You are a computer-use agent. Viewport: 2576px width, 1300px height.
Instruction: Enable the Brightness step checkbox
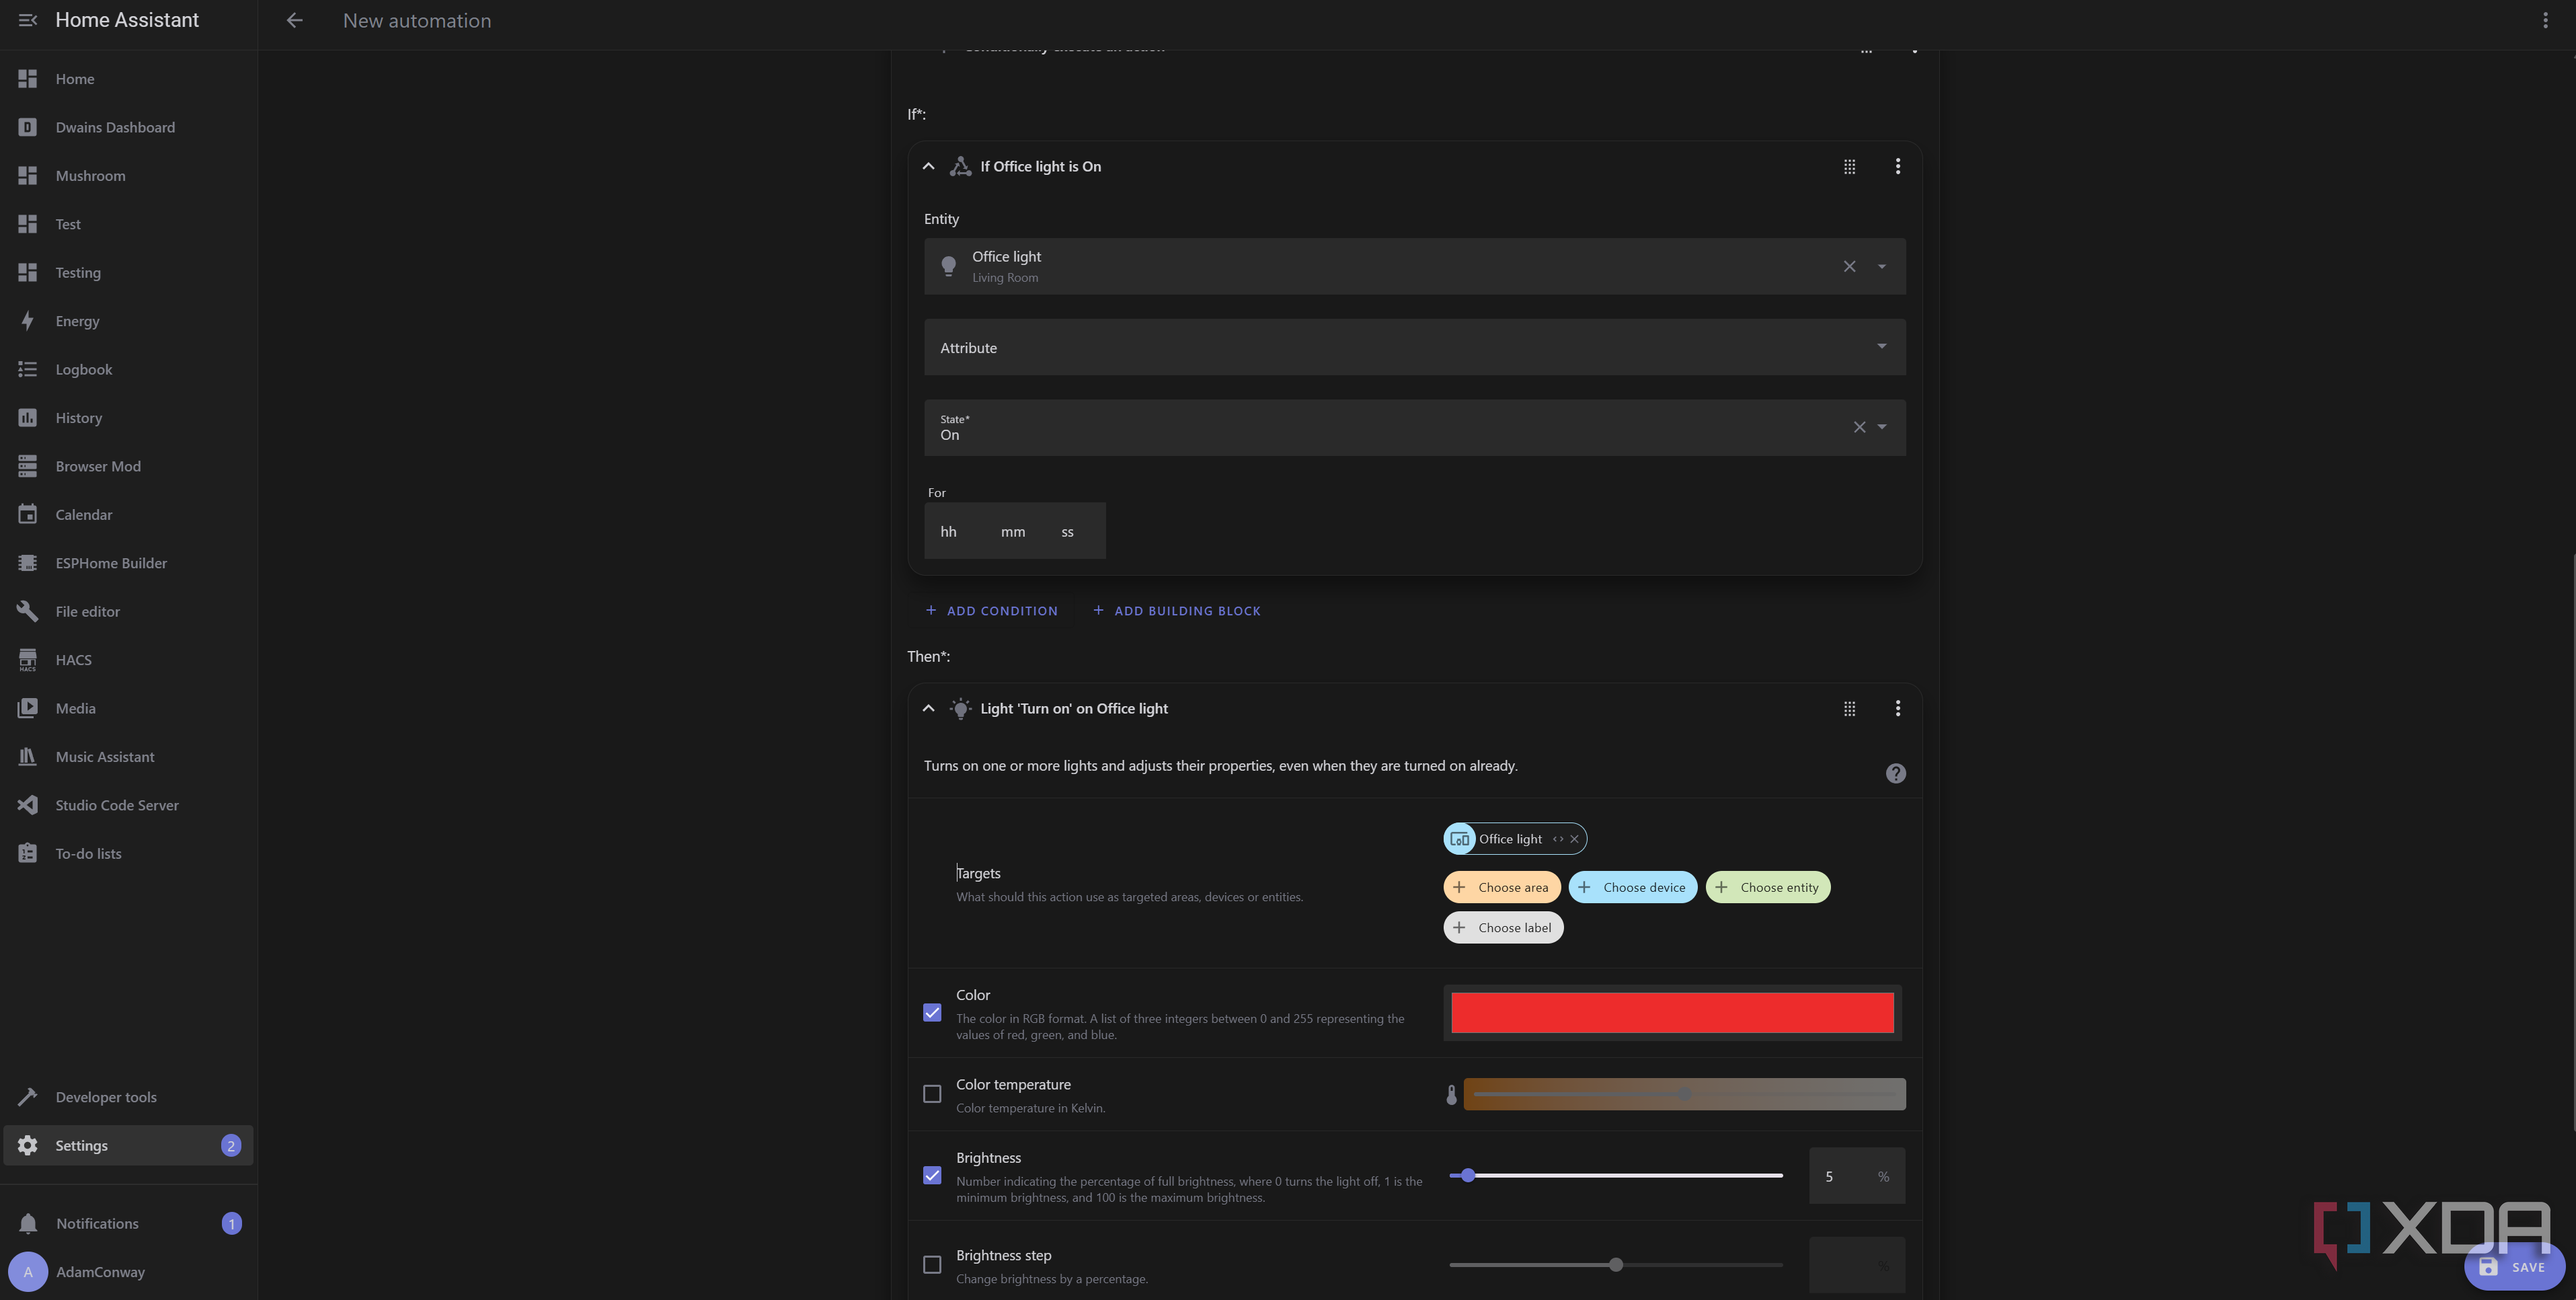932,1266
